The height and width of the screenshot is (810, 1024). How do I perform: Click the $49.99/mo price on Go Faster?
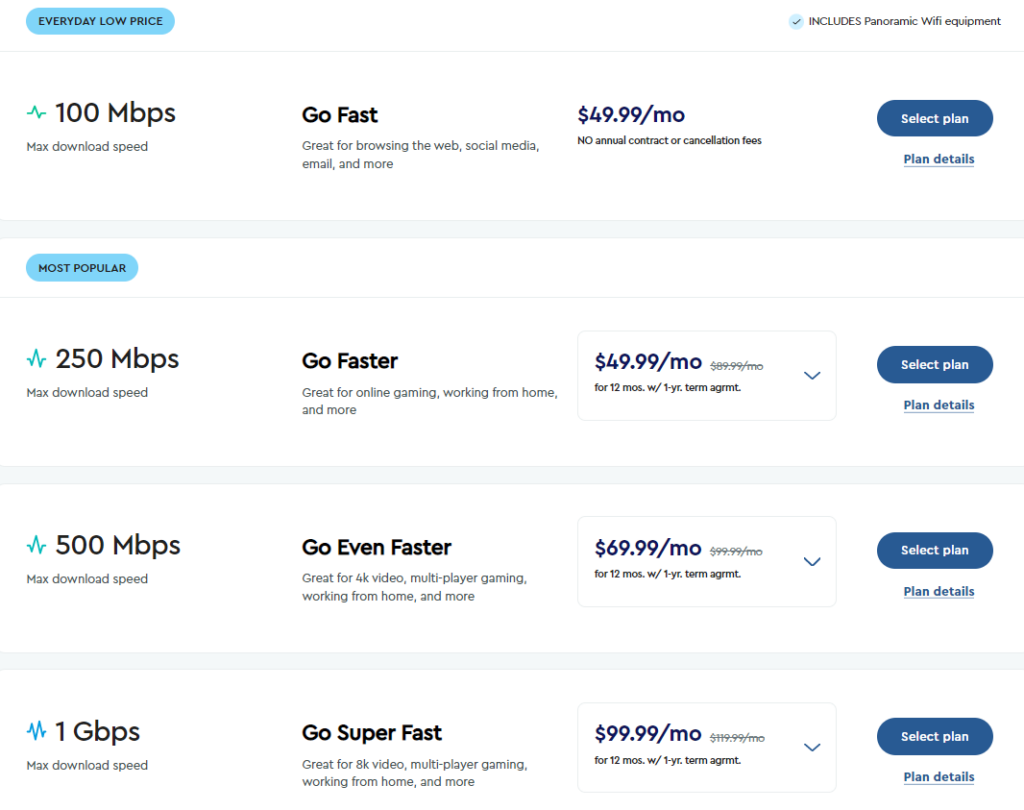(648, 361)
